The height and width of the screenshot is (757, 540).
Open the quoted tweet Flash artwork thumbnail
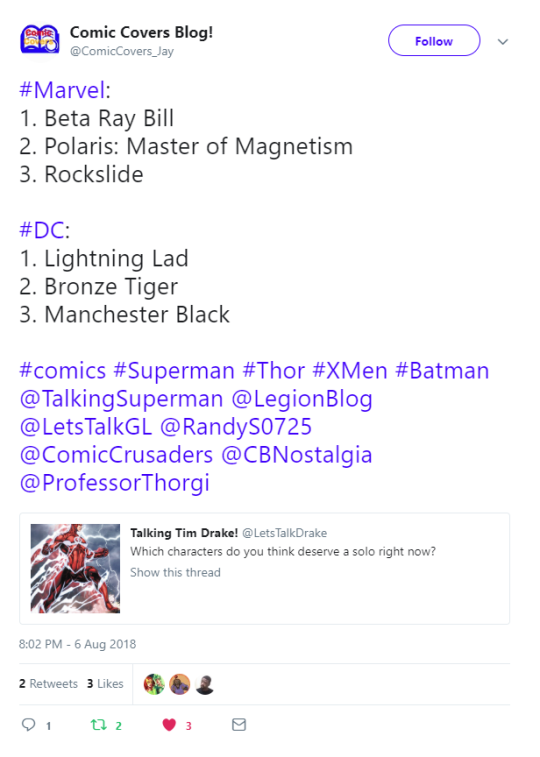click(x=75, y=568)
